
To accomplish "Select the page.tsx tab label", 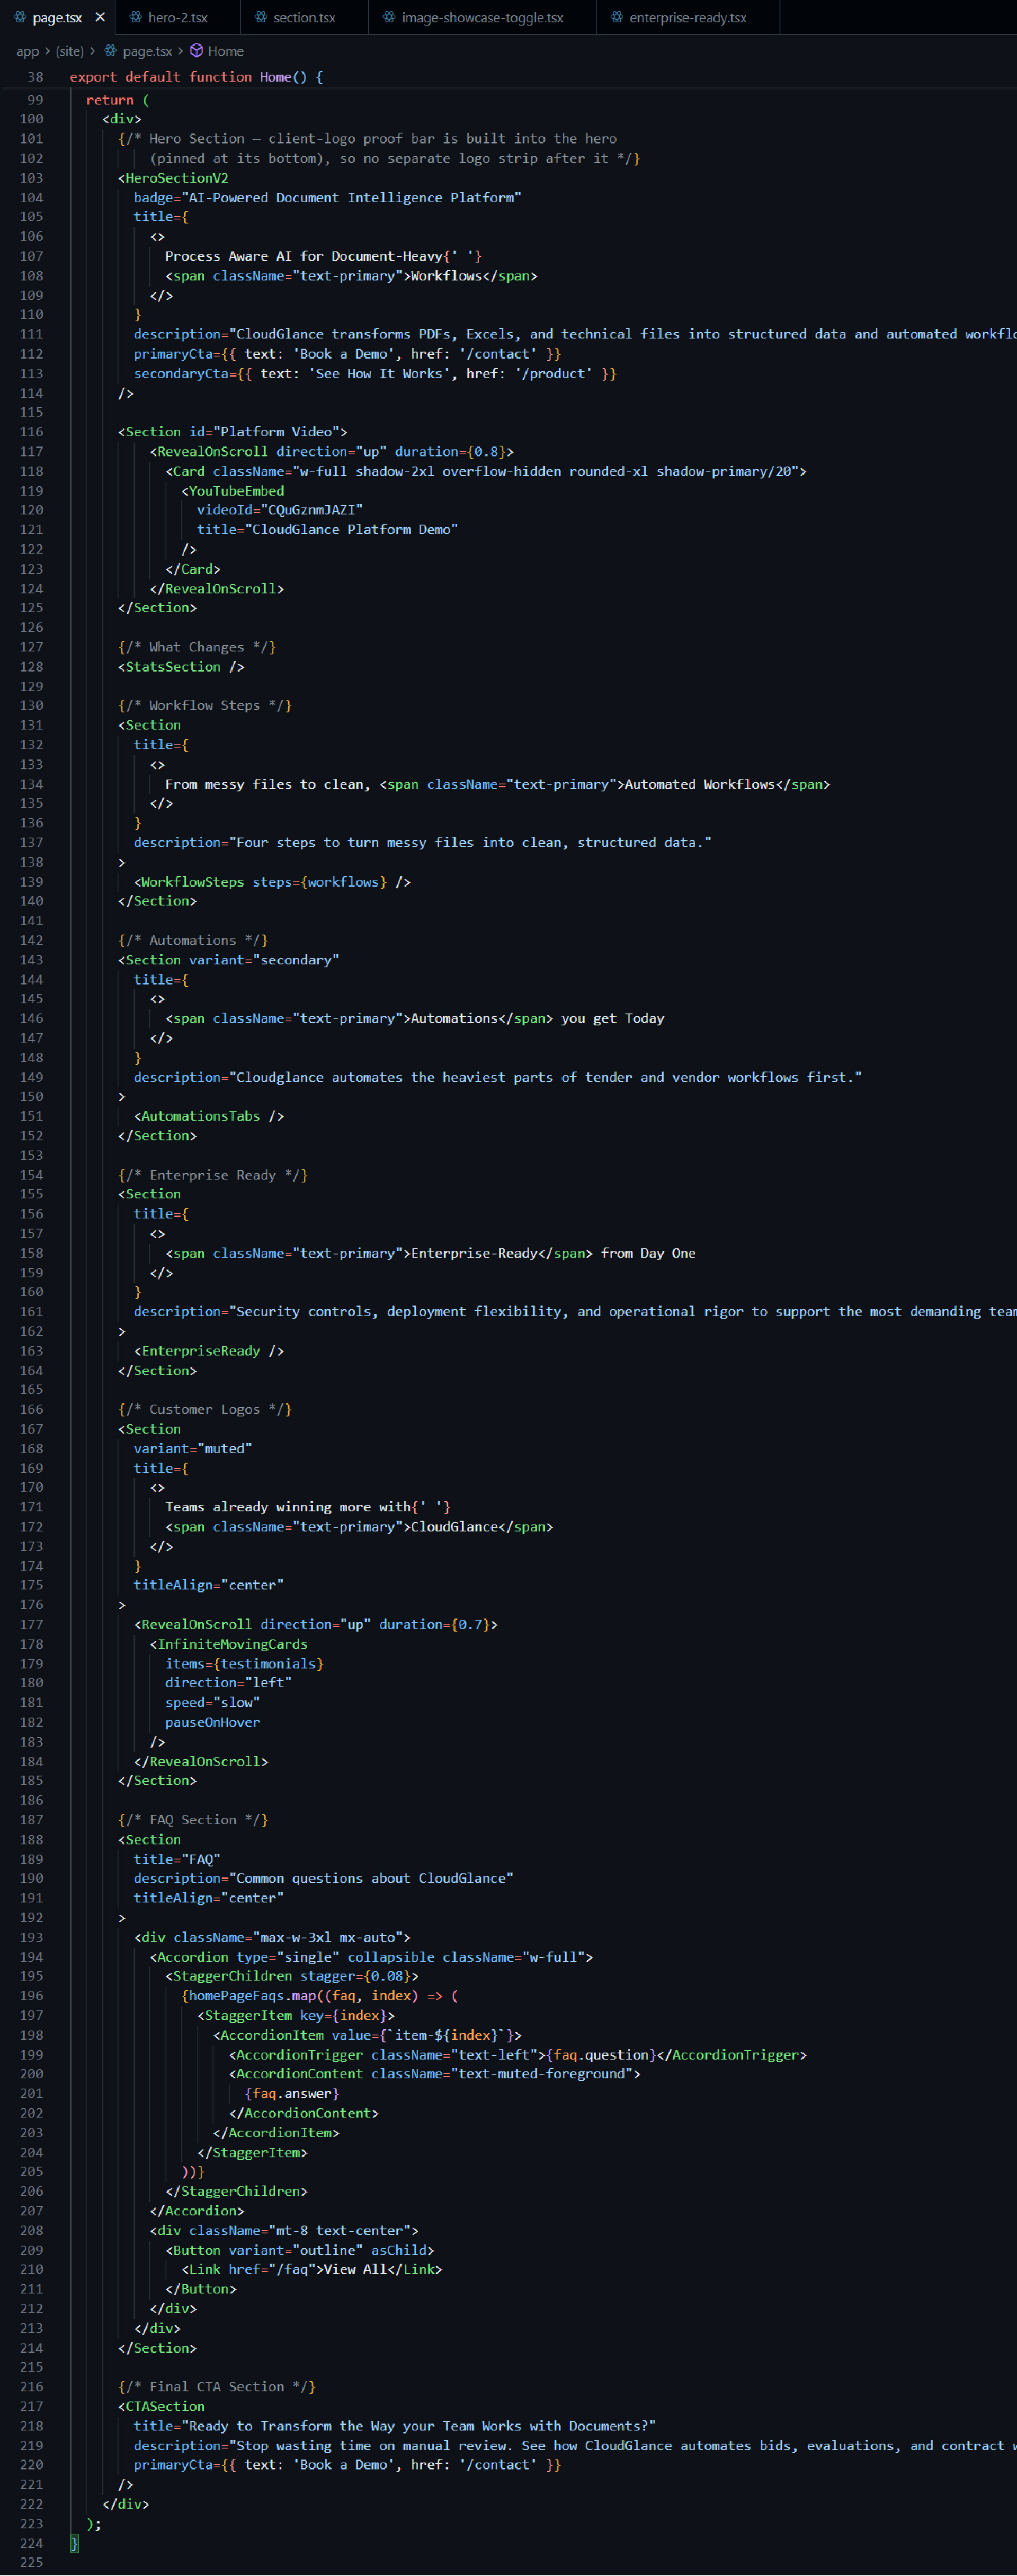I will (57, 17).
